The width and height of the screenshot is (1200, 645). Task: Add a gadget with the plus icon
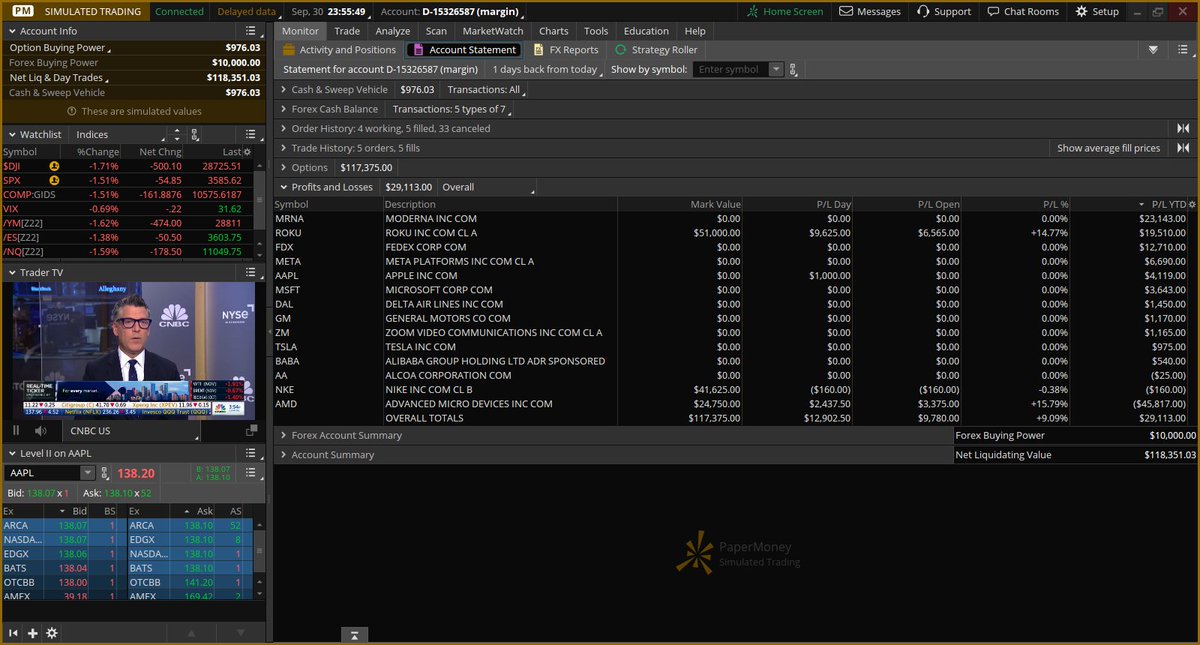pyautogui.click(x=33, y=633)
